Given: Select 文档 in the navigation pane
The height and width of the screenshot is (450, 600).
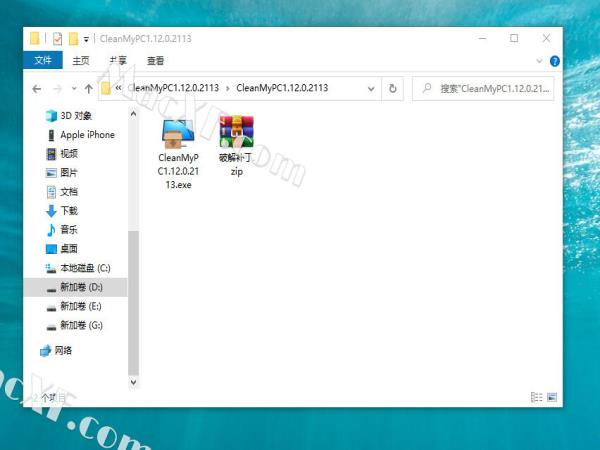Looking at the screenshot, I should pyautogui.click(x=62, y=192).
